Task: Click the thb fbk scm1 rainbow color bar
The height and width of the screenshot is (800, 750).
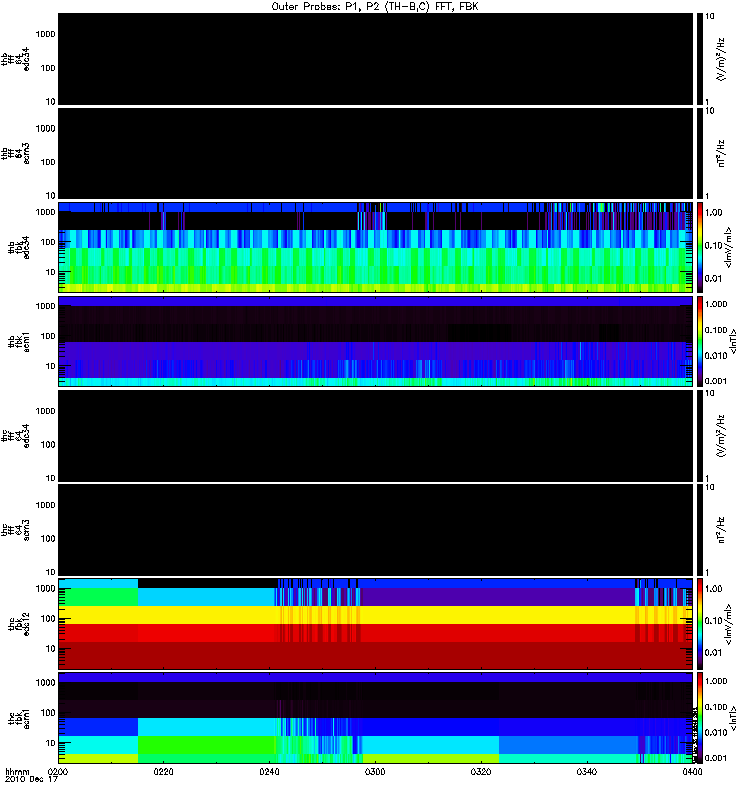Action: (x=700, y=341)
